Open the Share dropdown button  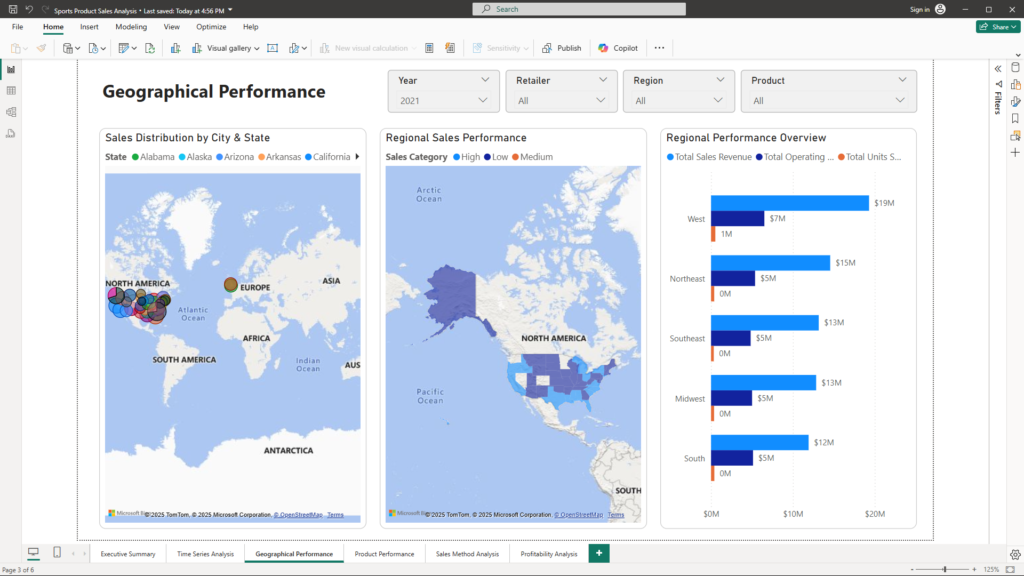tap(997, 27)
